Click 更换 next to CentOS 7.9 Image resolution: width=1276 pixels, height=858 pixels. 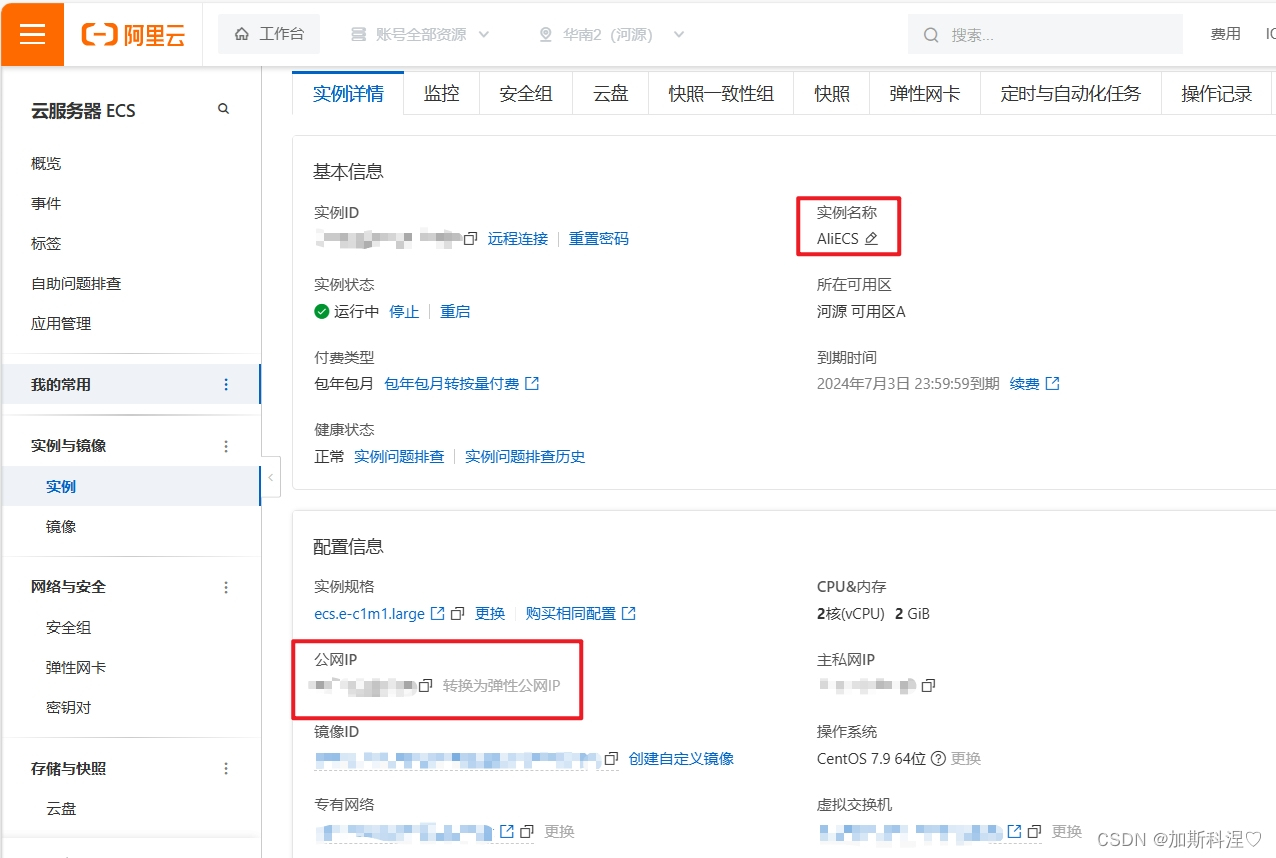pos(966,759)
